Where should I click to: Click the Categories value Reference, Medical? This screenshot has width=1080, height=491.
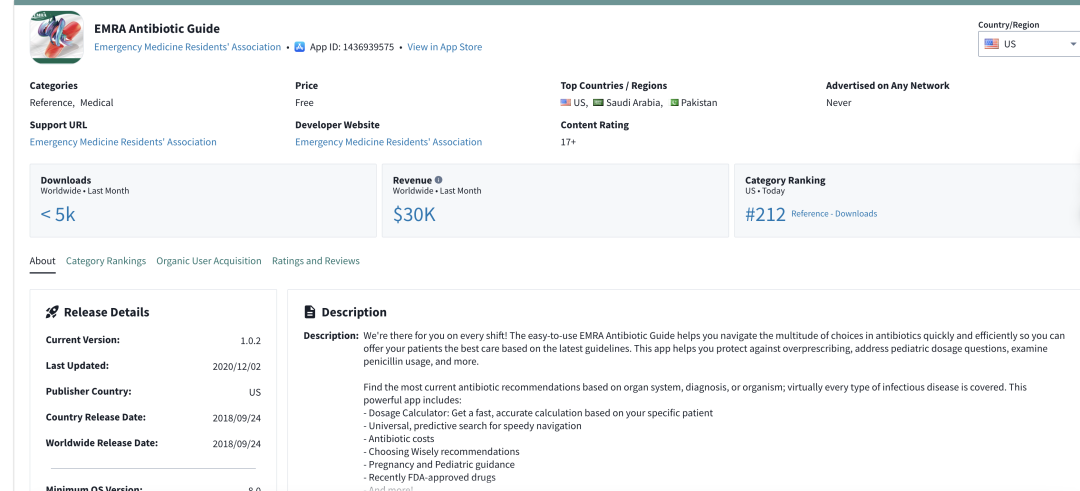(x=72, y=103)
